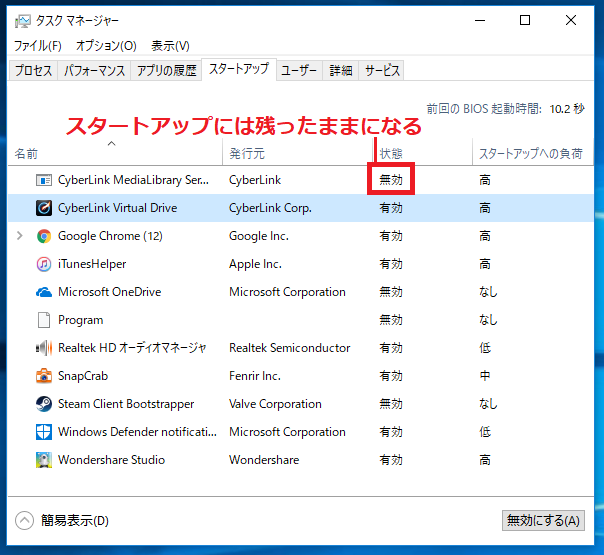
Task: Click the Realtek HD audio speaker icon
Action: click(44, 348)
